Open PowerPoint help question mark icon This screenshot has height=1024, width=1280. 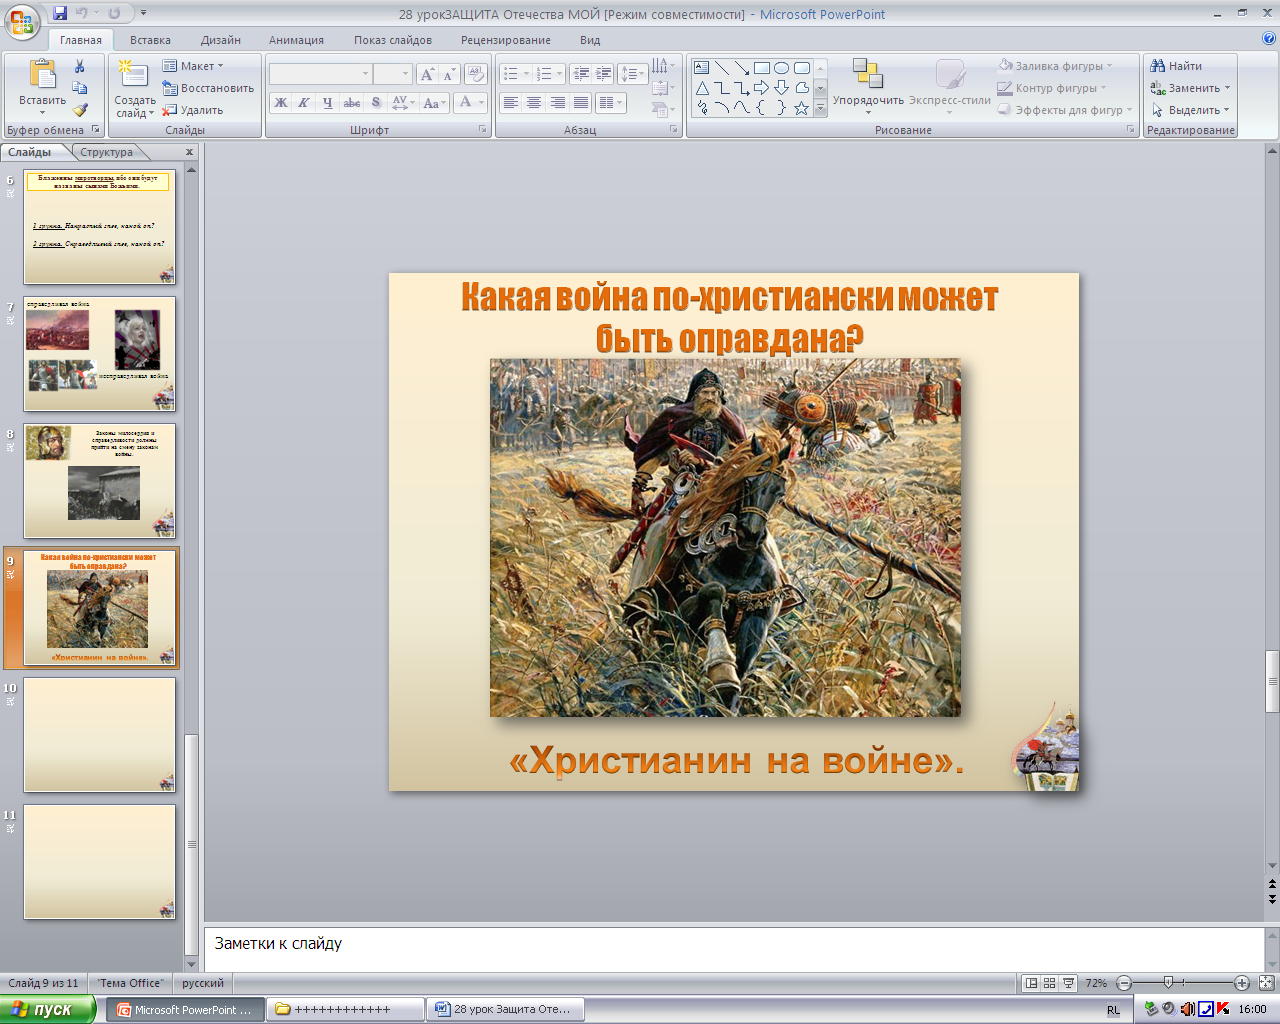[x=1269, y=40]
